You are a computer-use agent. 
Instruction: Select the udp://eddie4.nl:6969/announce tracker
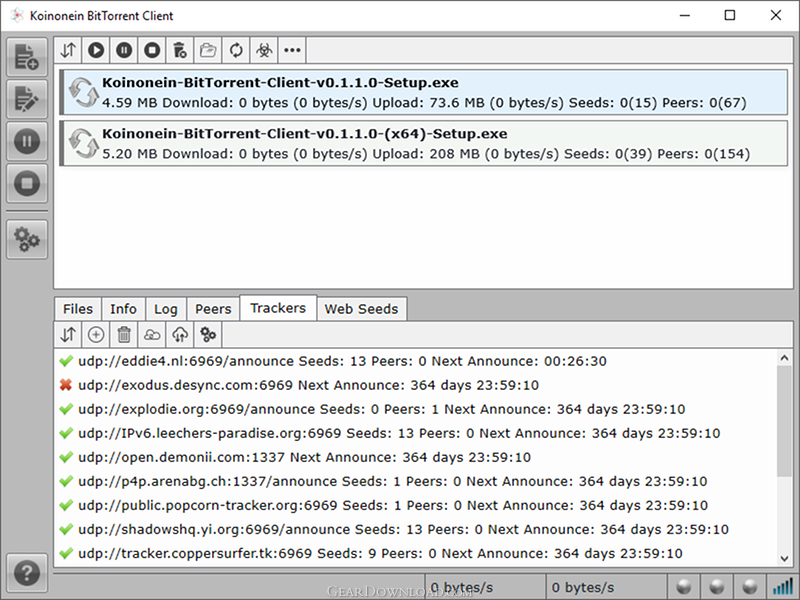click(416, 361)
